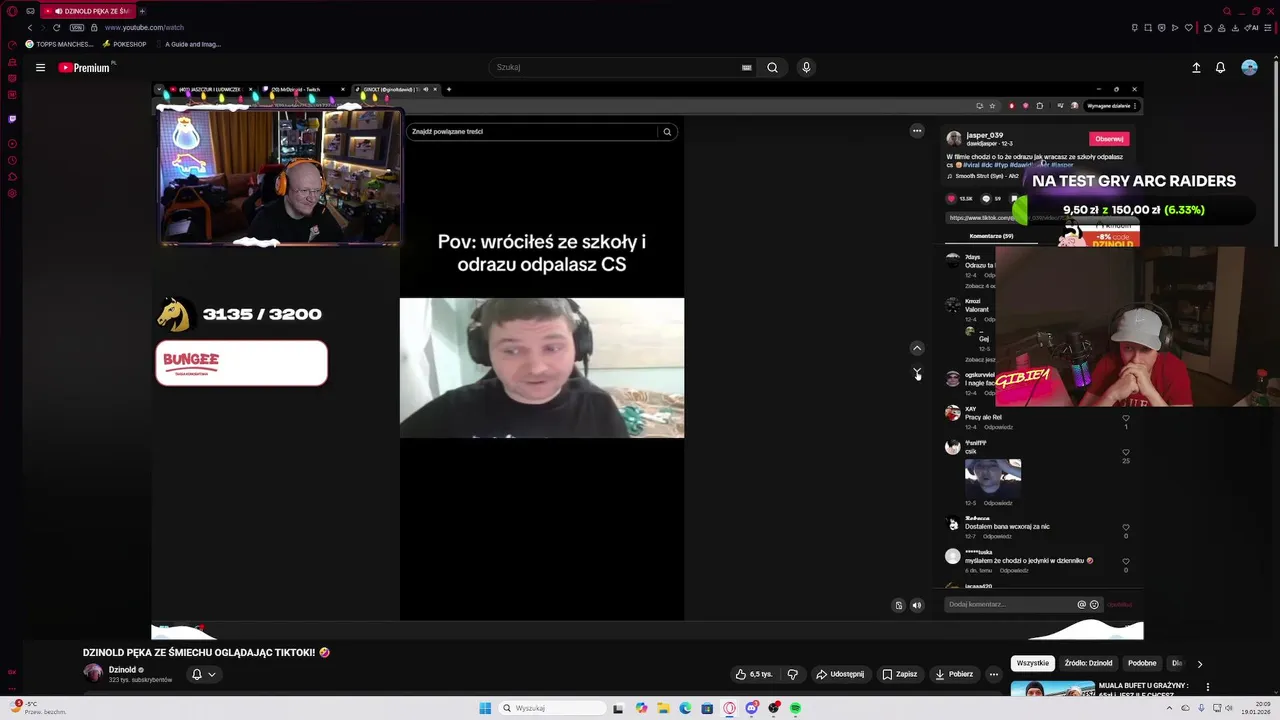This screenshot has width=1280, height=720.
Task: Click the TikTok up arrow in the video
Action: tap(917, 348)
